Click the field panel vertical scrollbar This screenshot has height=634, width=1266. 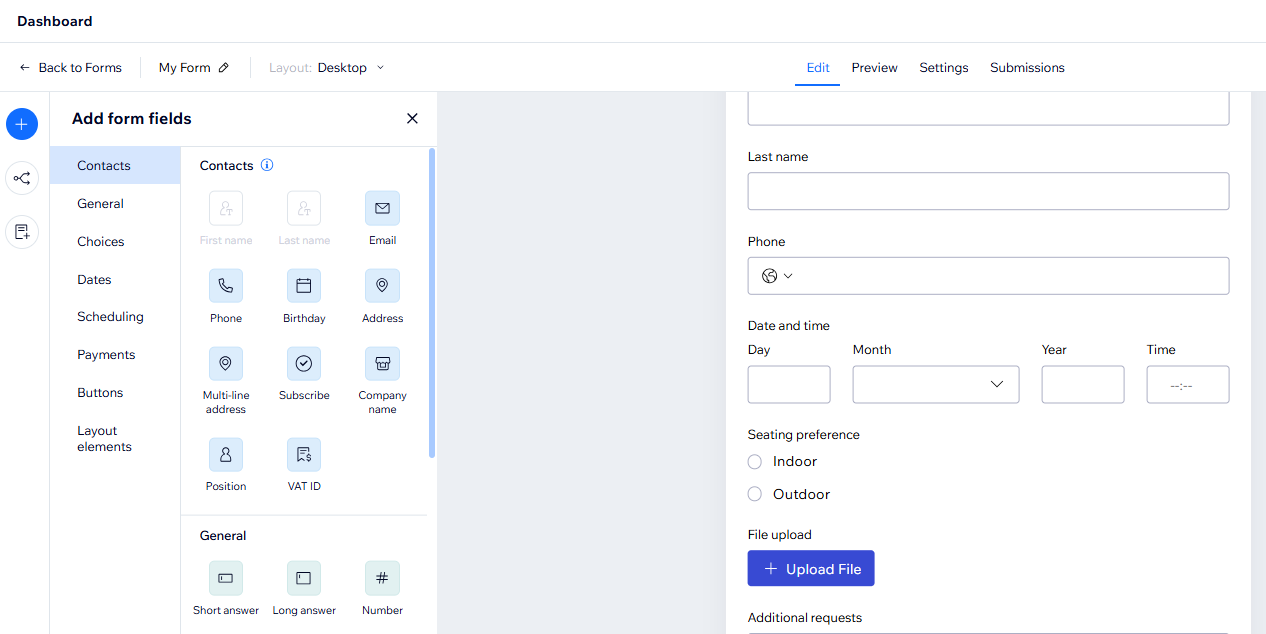tap(432, 302)
